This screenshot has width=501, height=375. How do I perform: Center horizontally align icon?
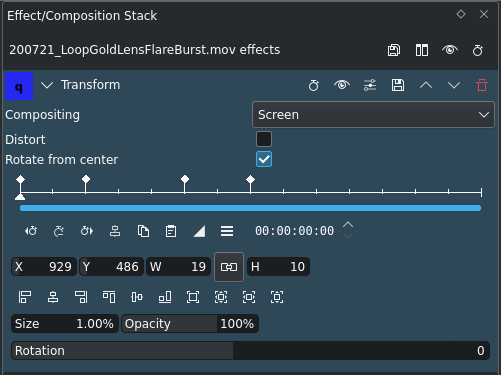click(x=53, y=297)
